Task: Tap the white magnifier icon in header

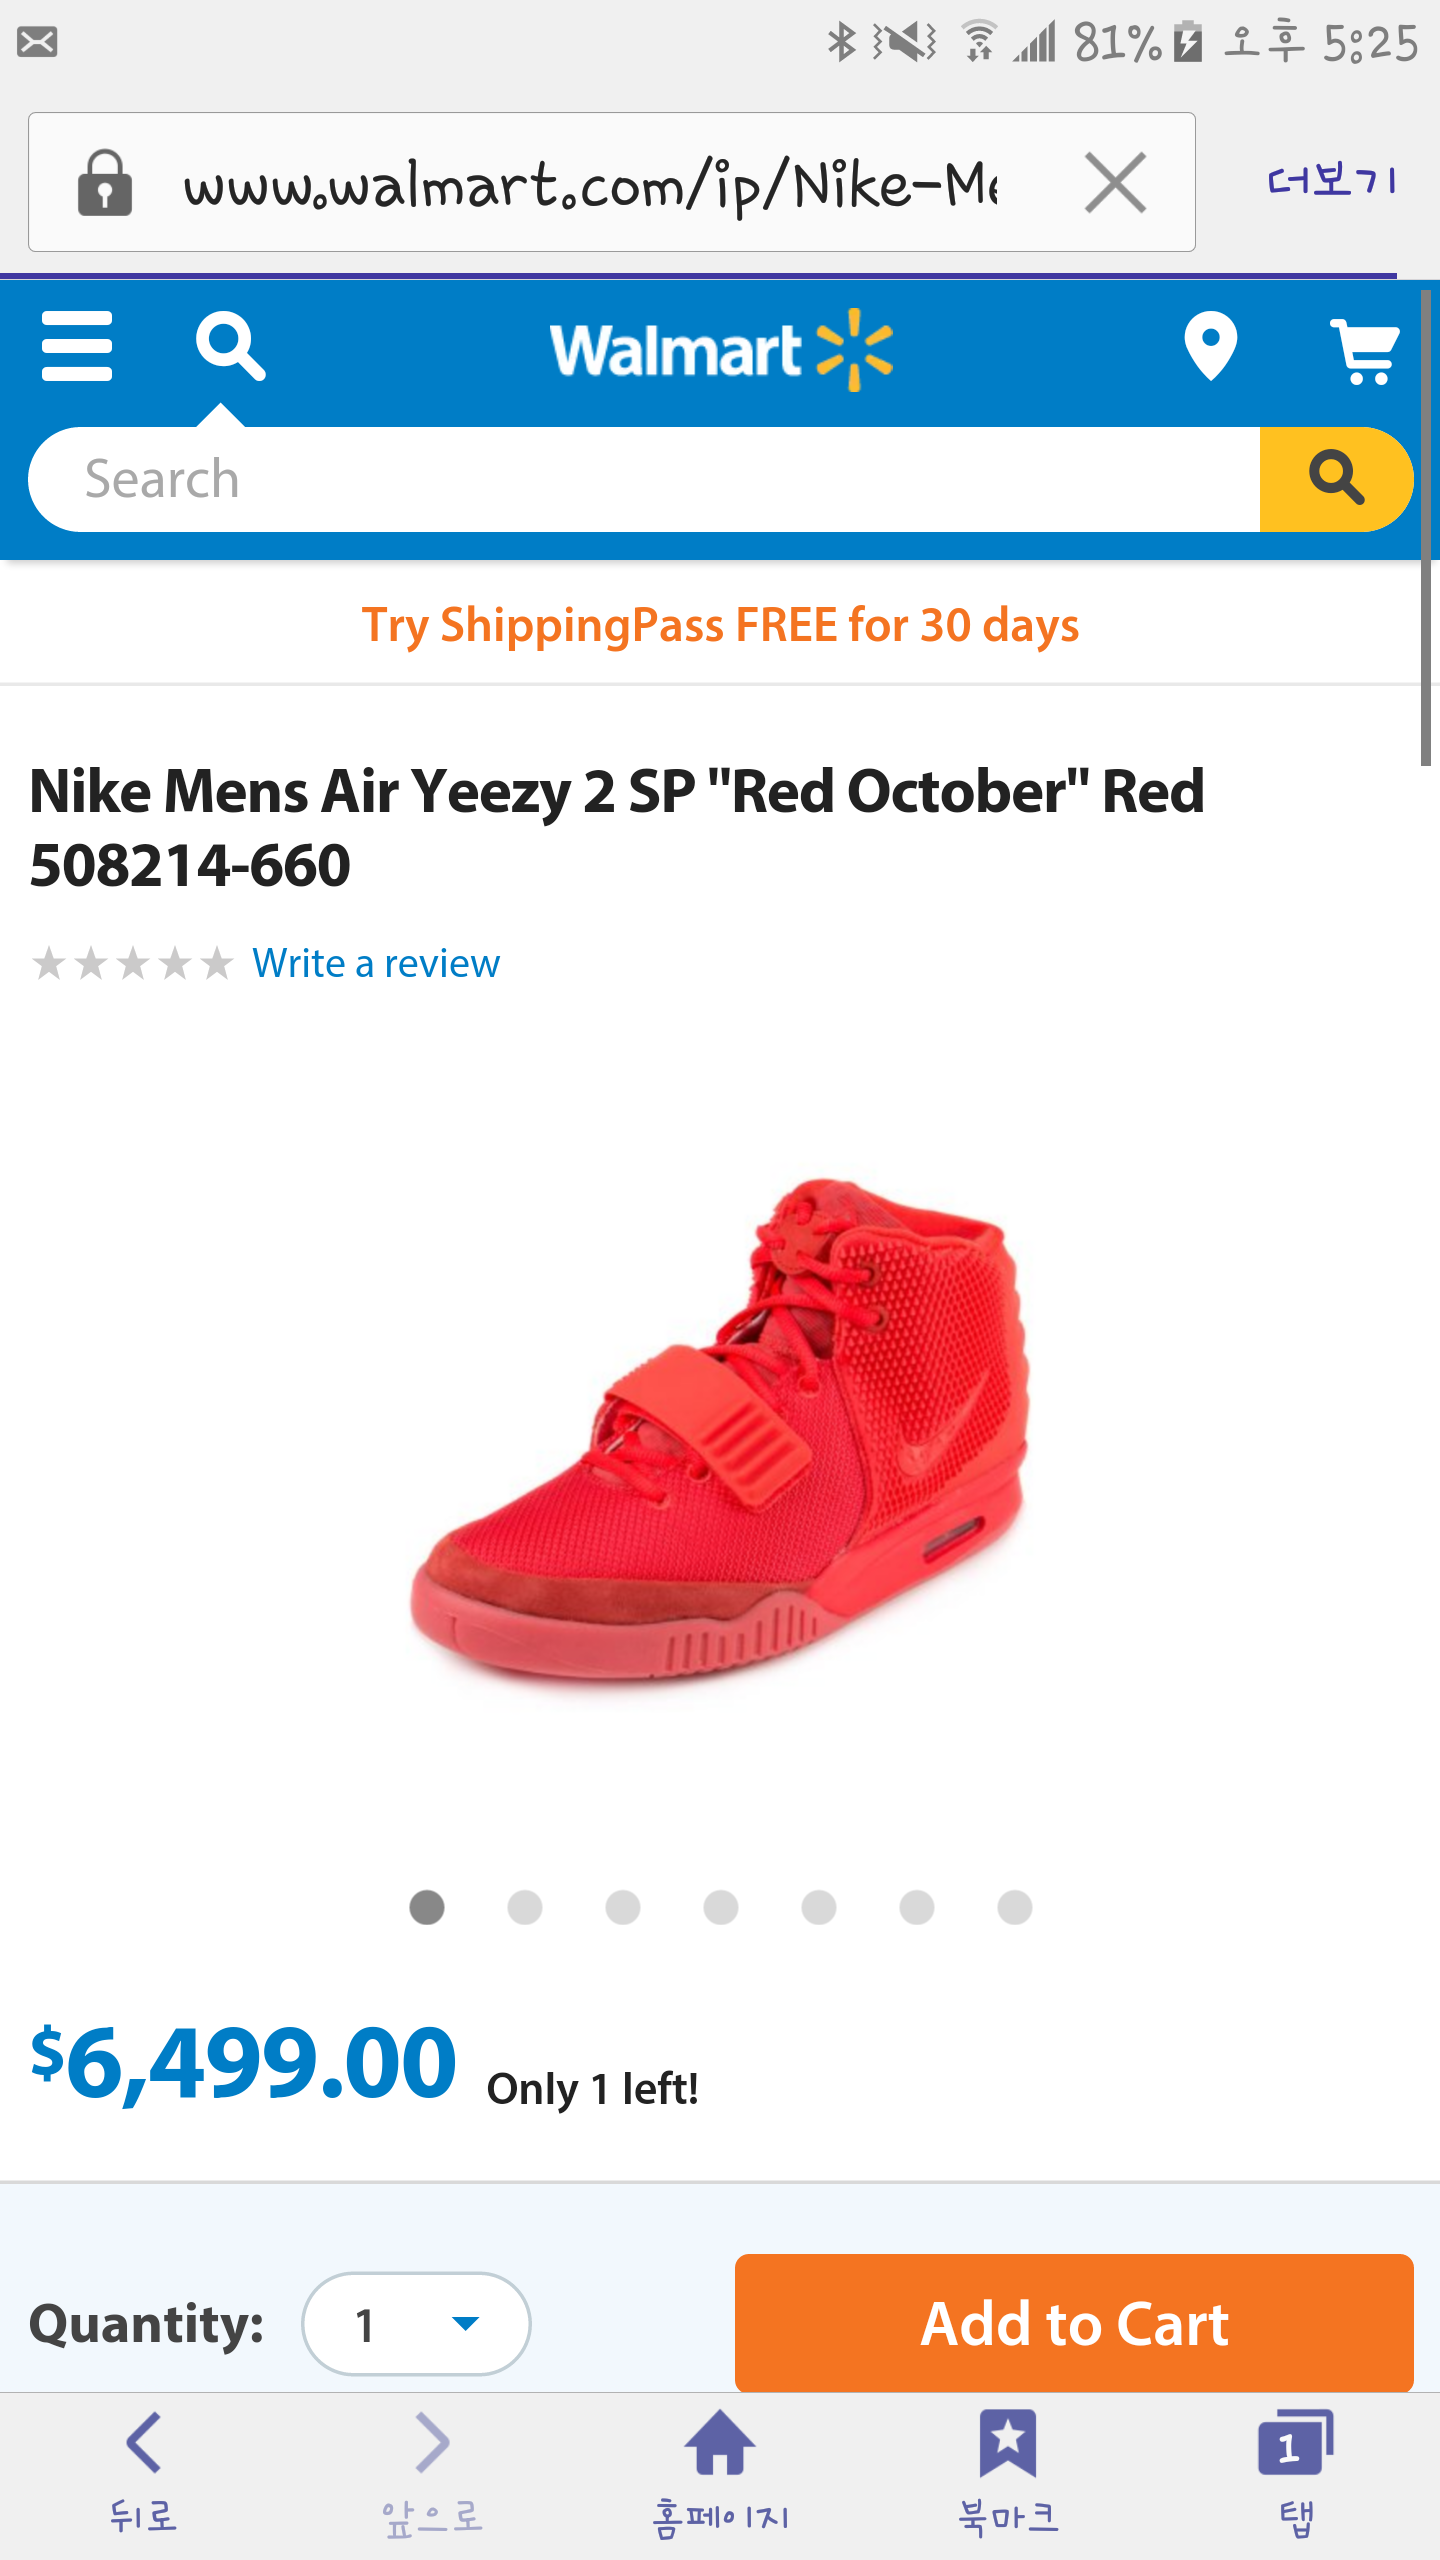Action: coord(231,346)
